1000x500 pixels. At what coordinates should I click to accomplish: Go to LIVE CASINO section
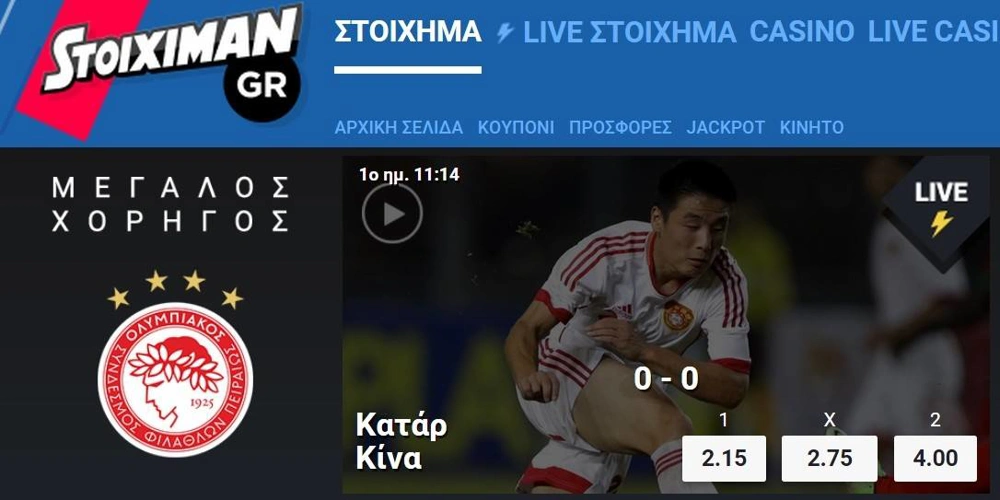(934, 31)
